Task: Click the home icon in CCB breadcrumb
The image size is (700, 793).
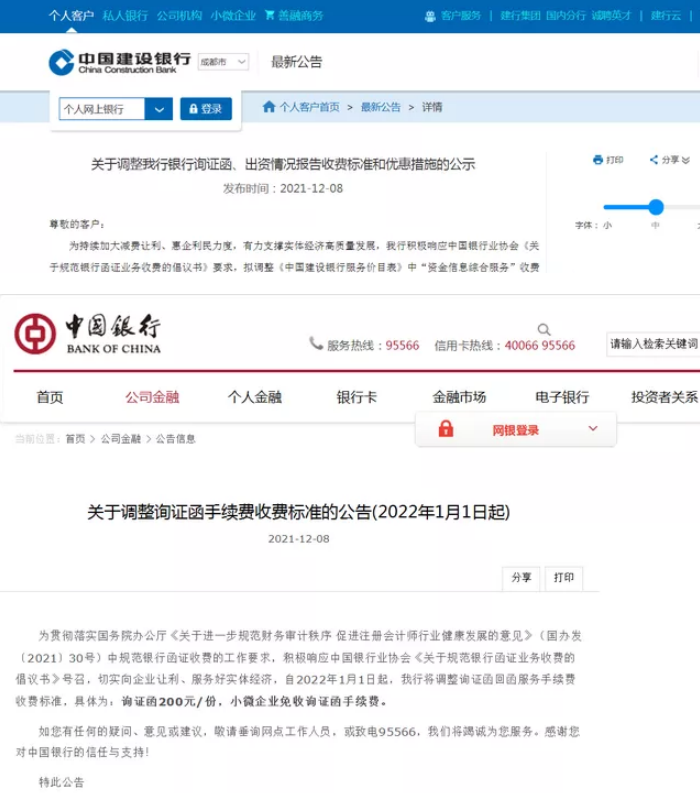Action: 269,107
